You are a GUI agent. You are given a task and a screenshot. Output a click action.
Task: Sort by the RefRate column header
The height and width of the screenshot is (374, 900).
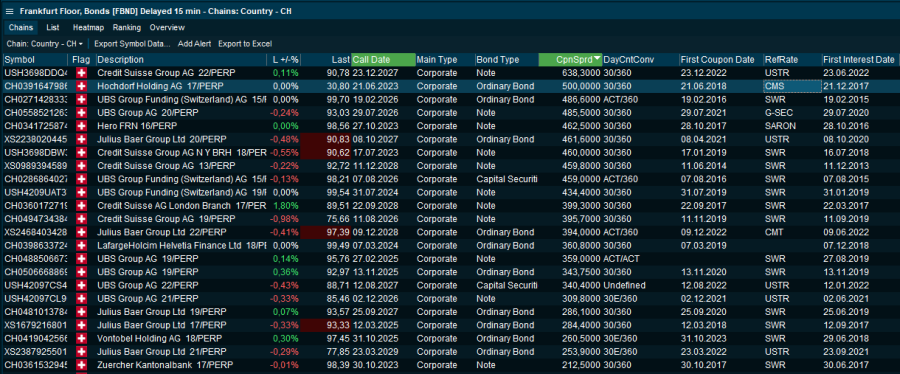click(x=792, y=60)
